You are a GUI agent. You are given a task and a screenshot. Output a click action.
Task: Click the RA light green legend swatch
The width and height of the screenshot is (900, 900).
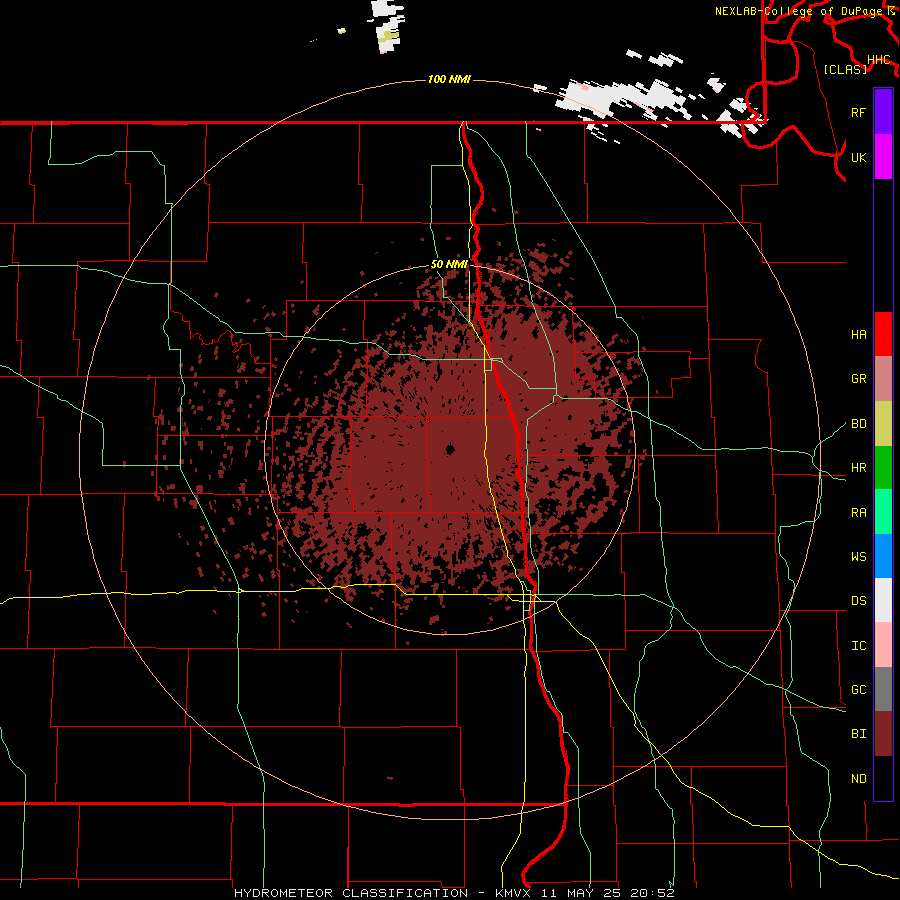click(883, 512)
